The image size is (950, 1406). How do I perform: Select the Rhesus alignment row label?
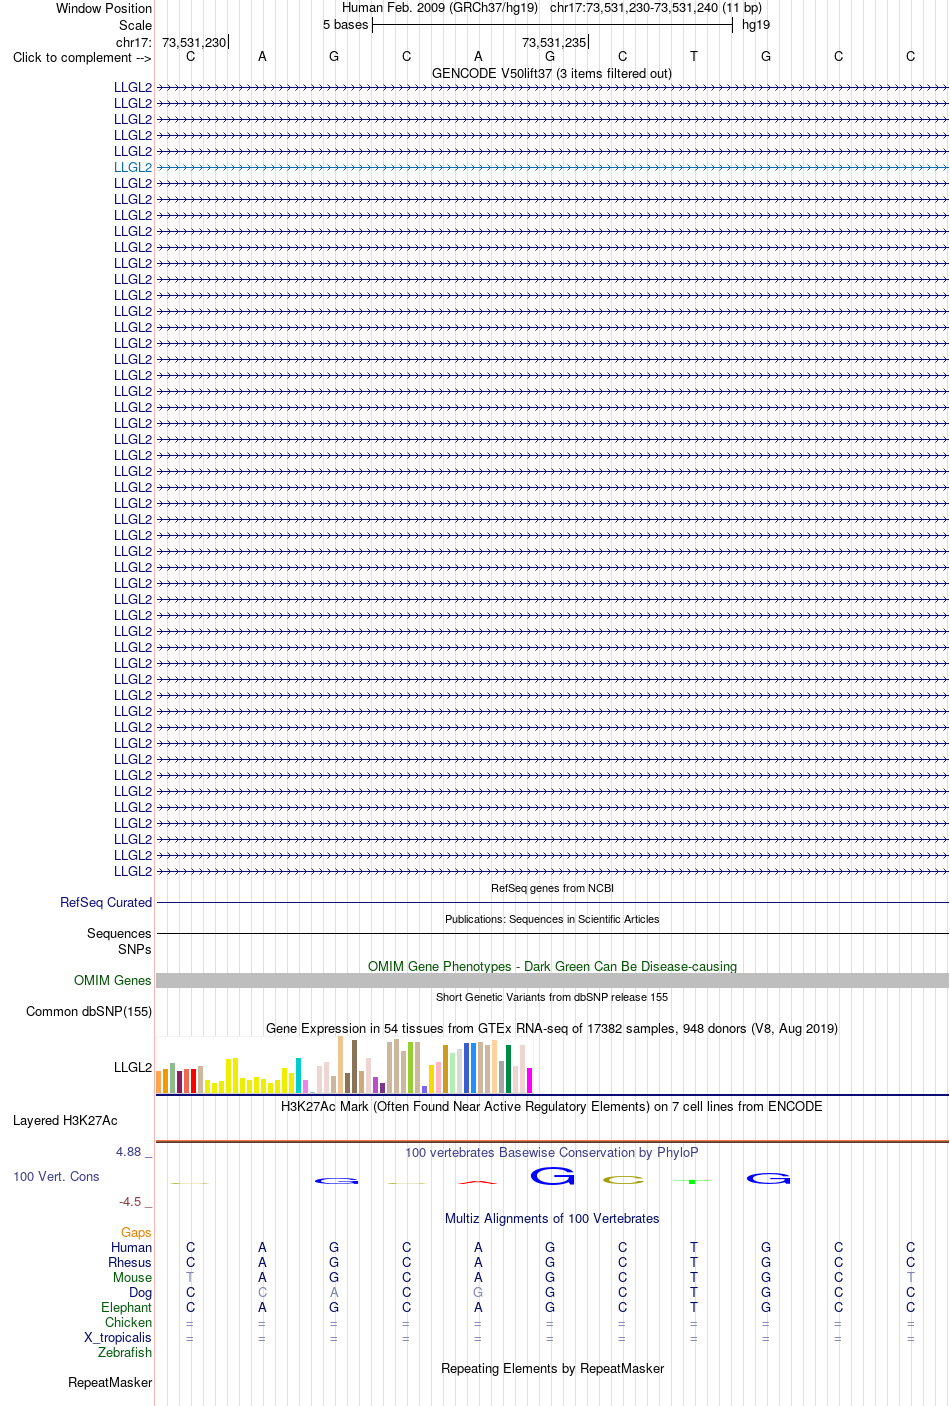(130, 1262)
